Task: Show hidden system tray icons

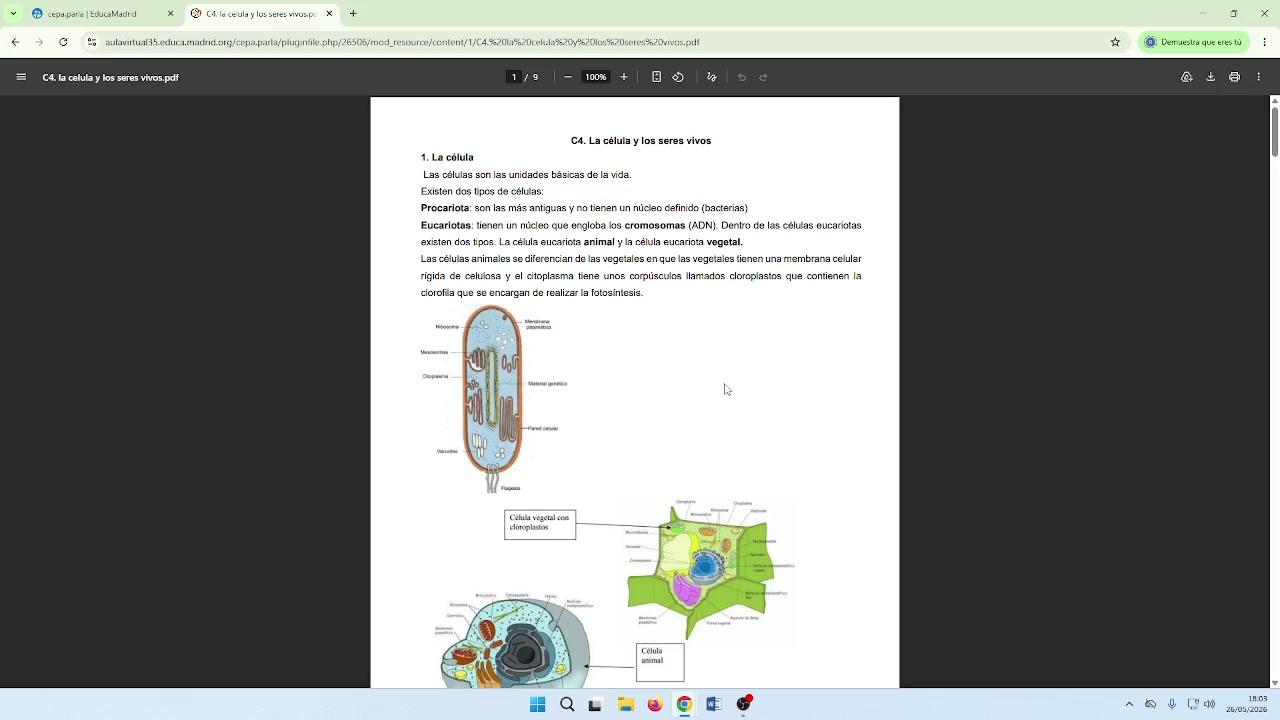Action: coord(1129,704)
